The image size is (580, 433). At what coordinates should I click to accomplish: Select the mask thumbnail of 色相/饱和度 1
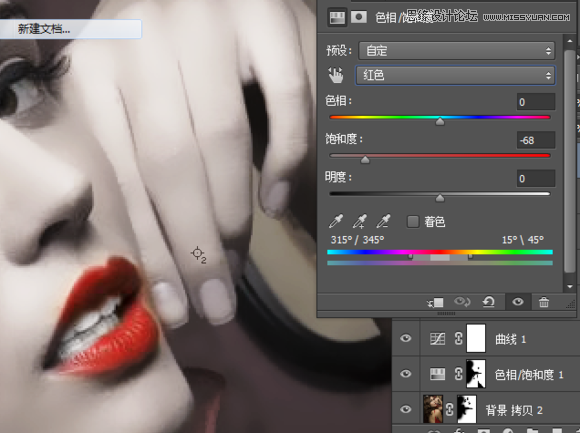(x=476, y=373)
